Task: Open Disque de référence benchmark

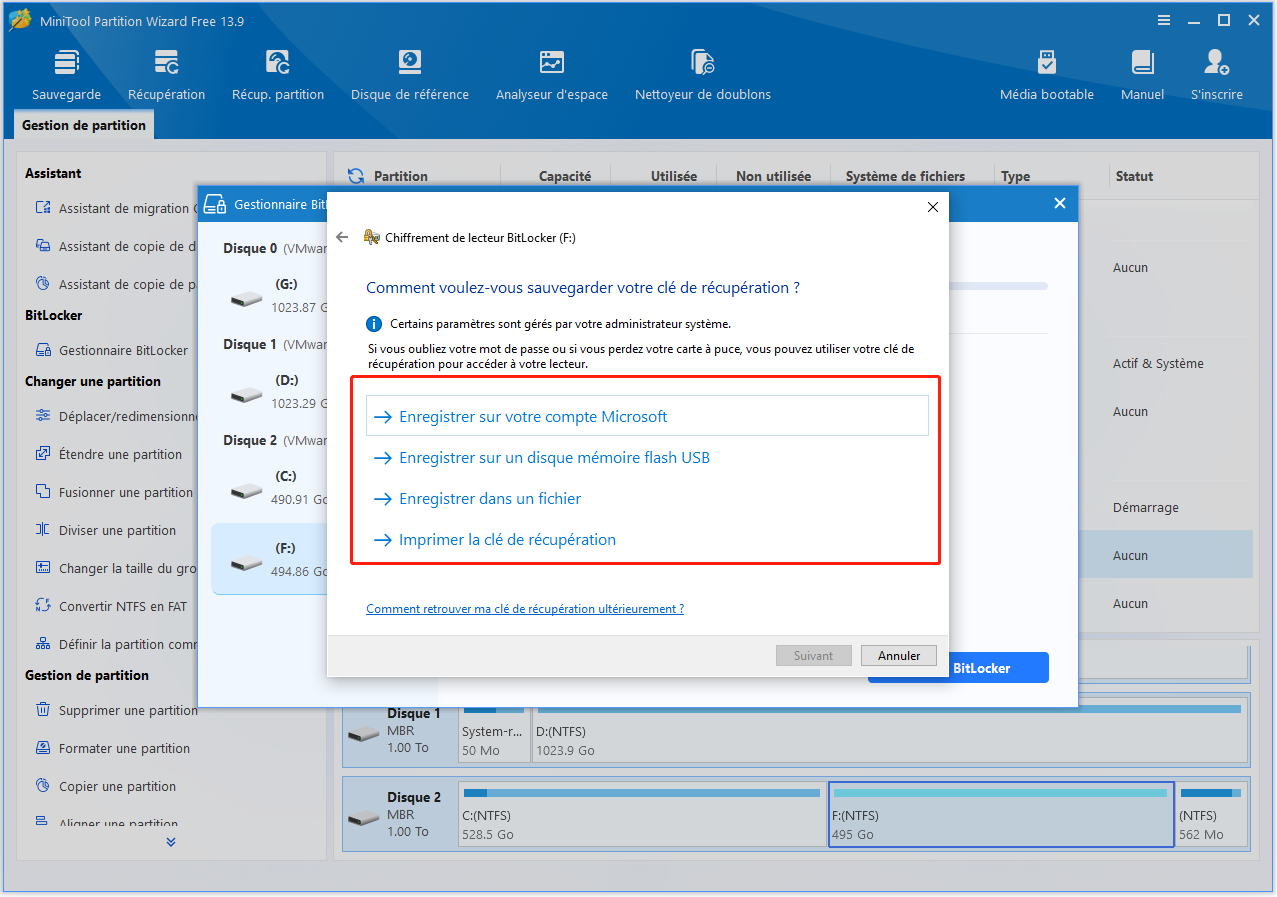Action: coord(409,75)
